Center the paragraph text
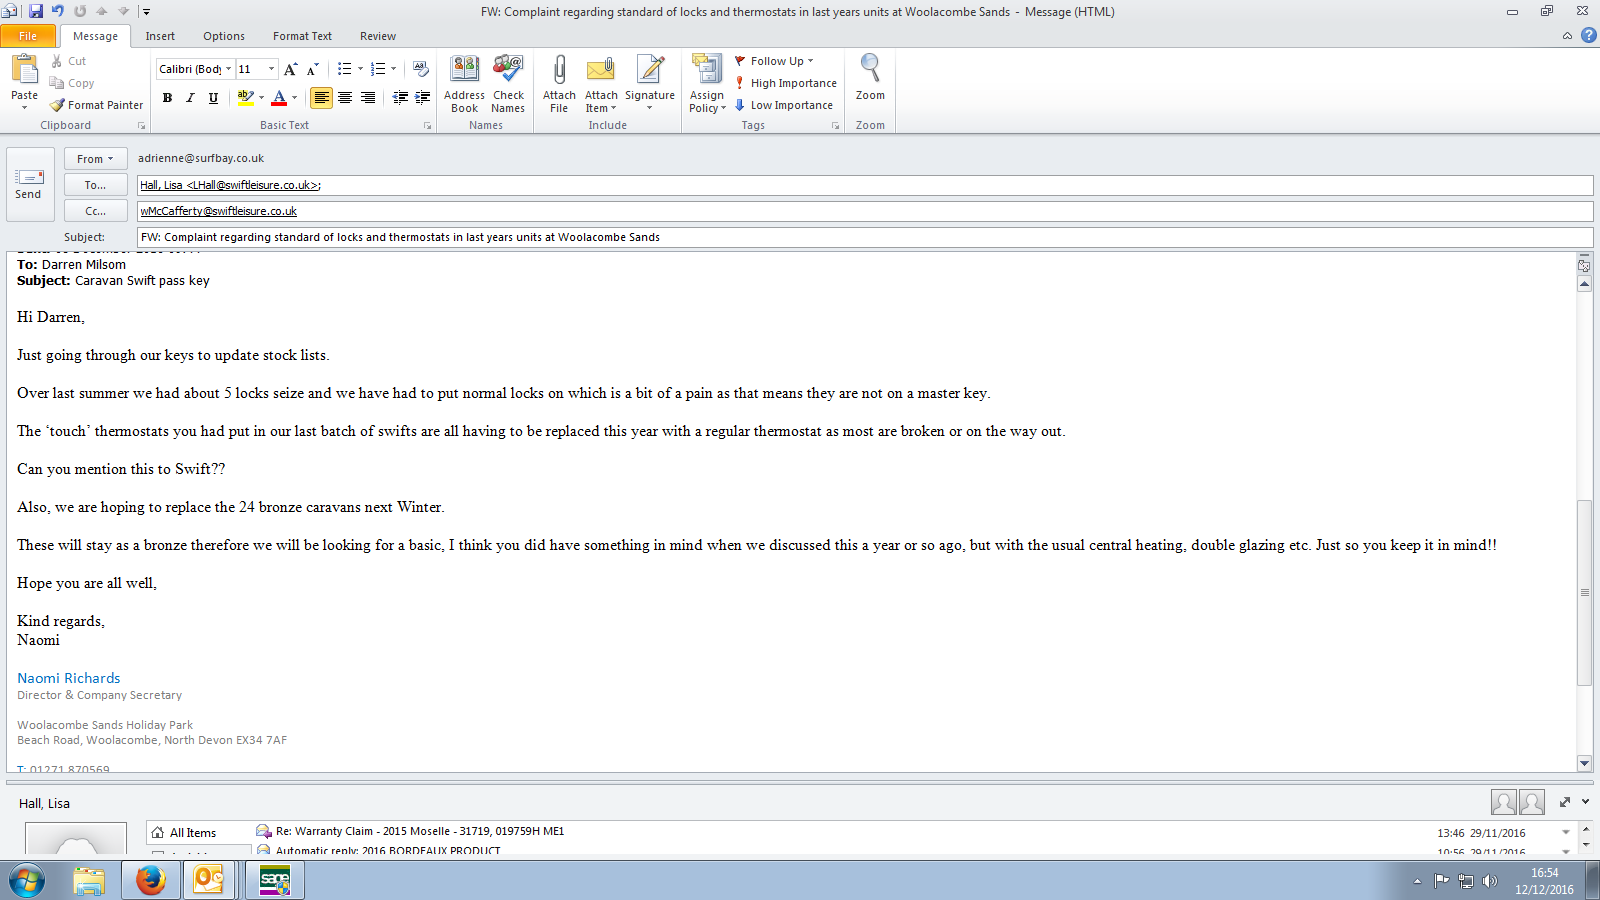This screenshot has width=1600, height=900. click(x=345, y=97)
